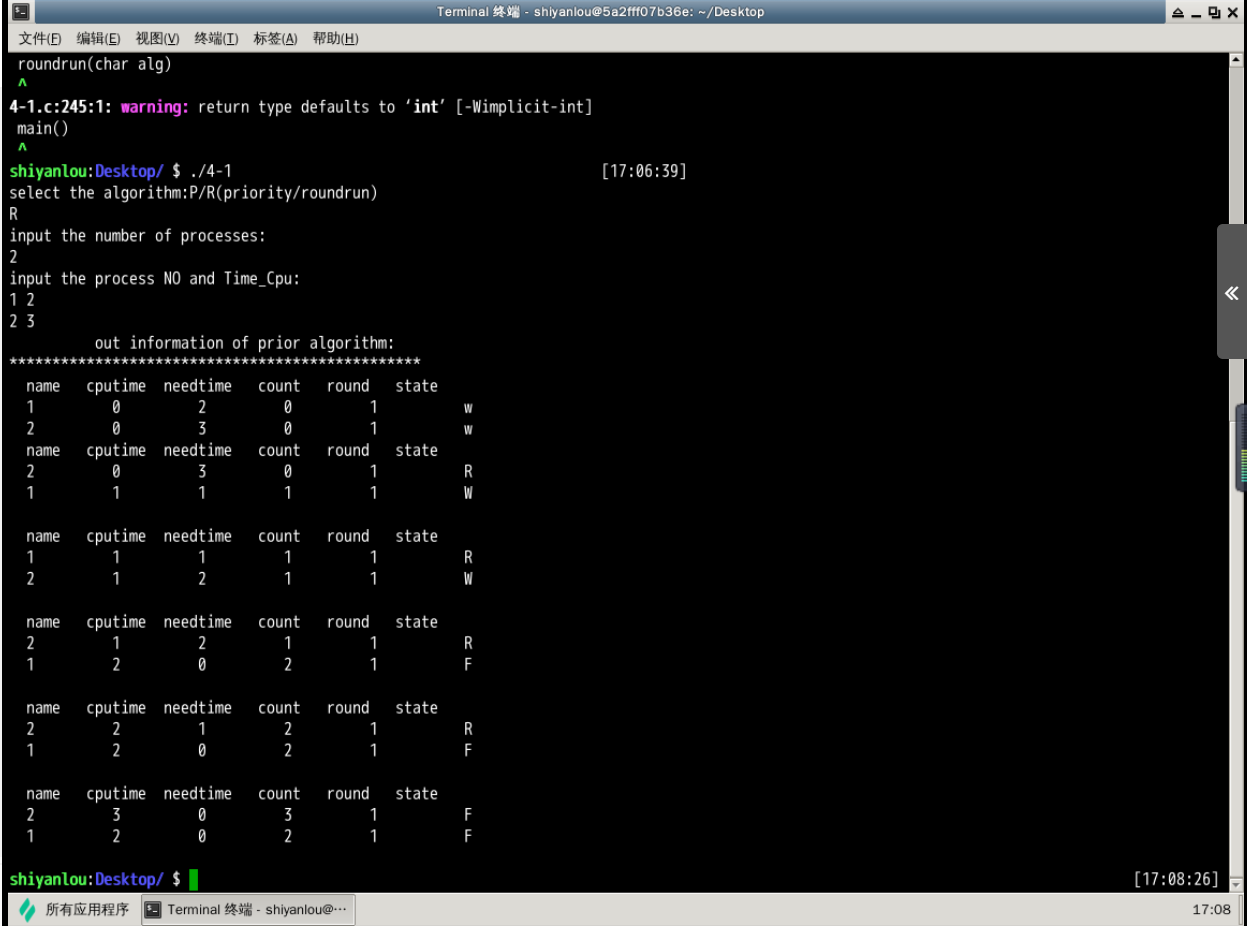The image size is (1247, 926).
Task: Open the 终端 (Terminal) menu
Action: (216, 39)
